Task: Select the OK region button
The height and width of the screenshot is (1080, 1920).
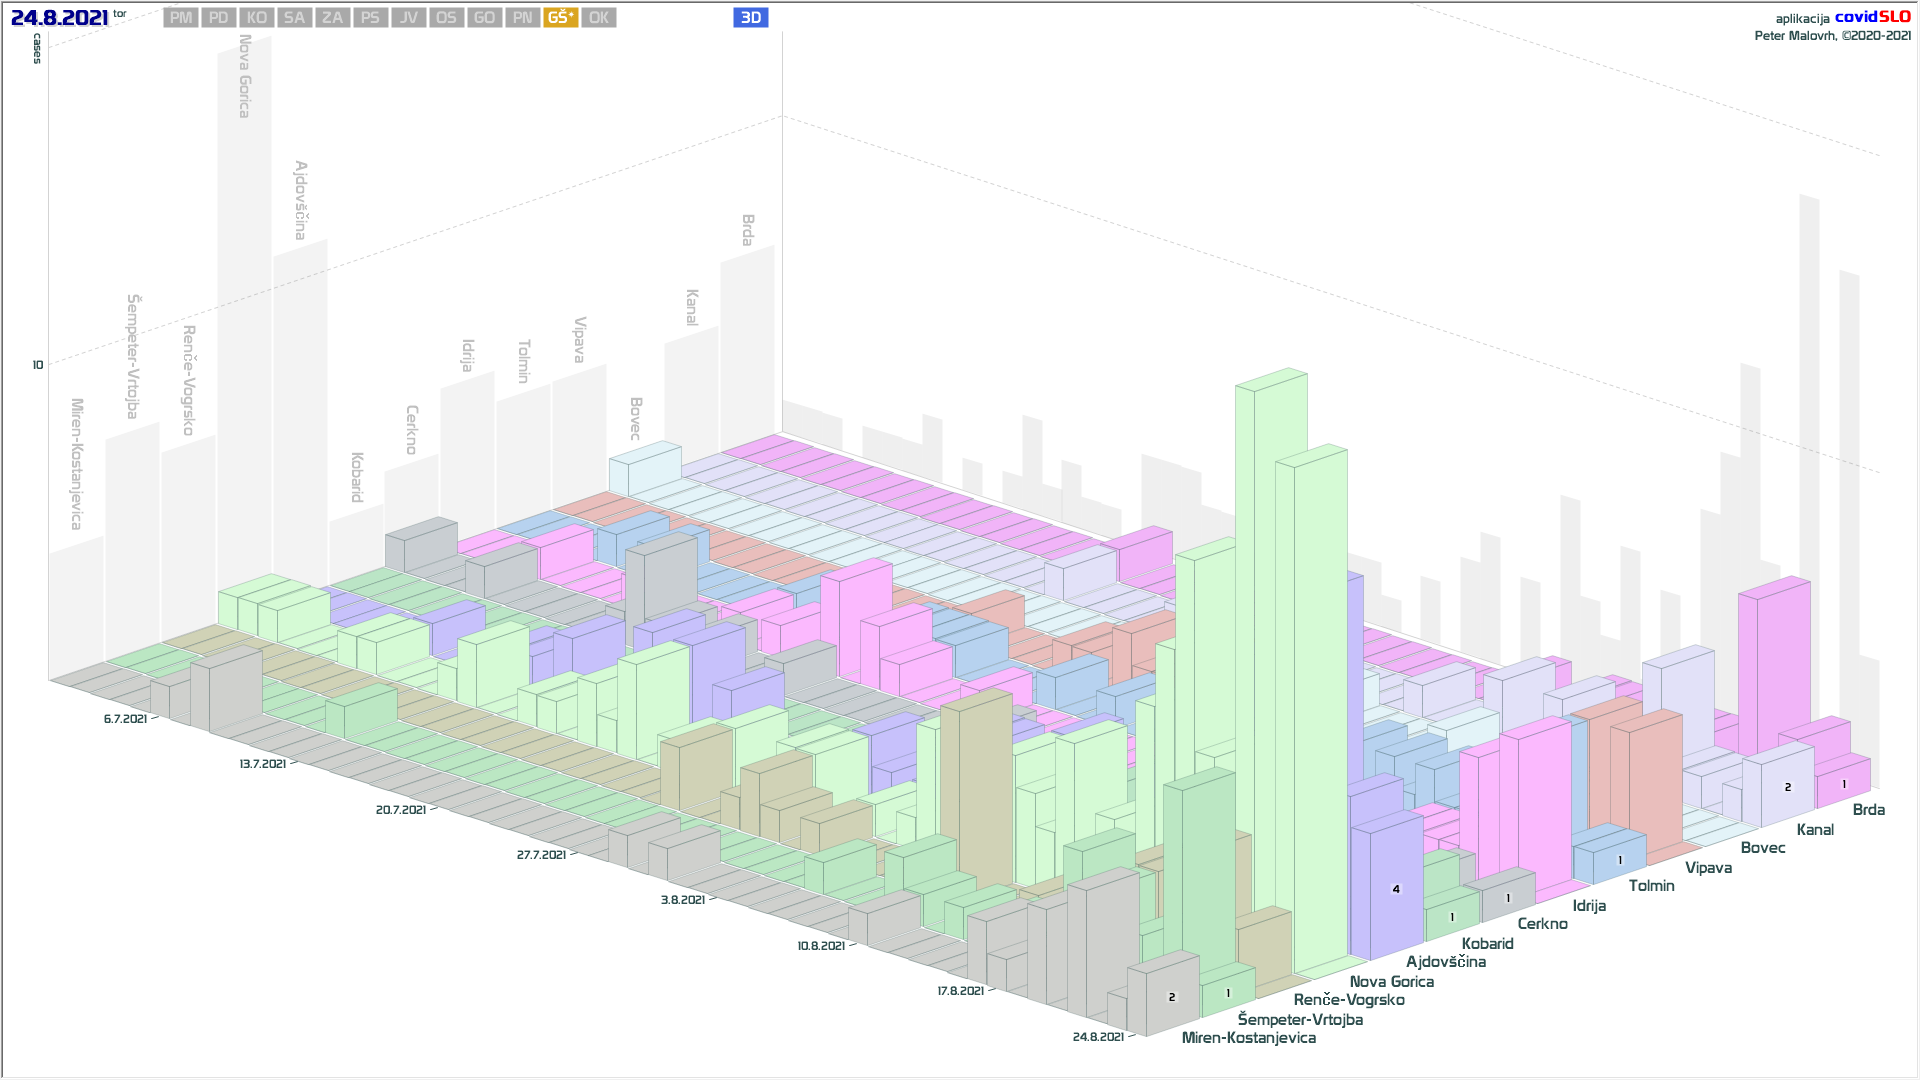Action: point(598,18)
